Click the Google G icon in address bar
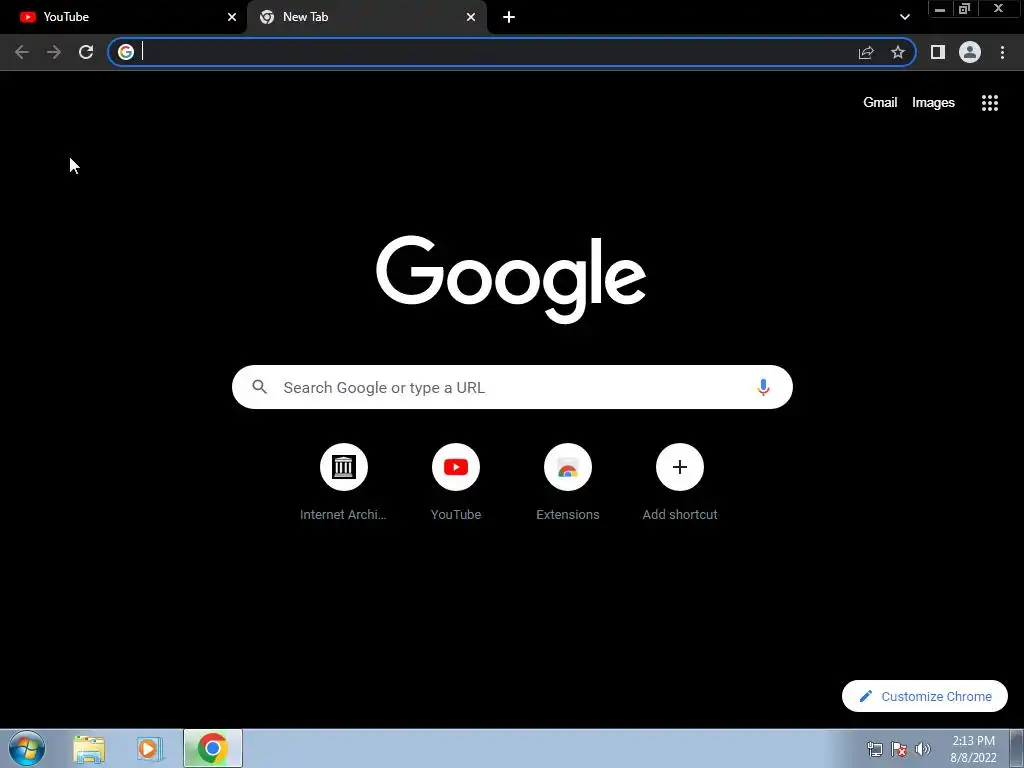 [x=126, y=52]
